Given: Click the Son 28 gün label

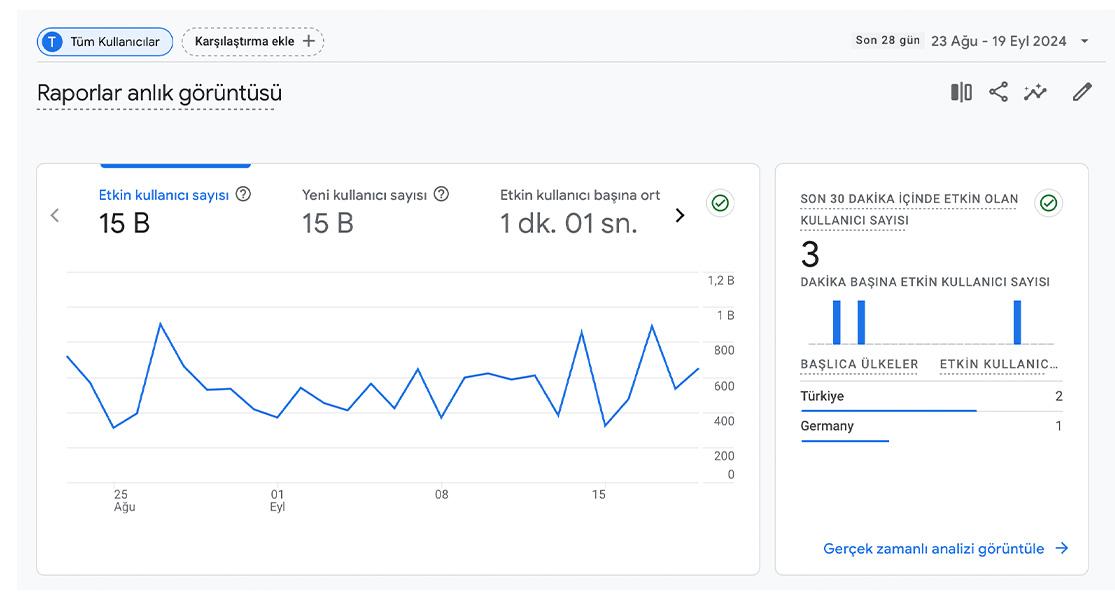Looking at the screenshot, I should [x=887, y=41].
